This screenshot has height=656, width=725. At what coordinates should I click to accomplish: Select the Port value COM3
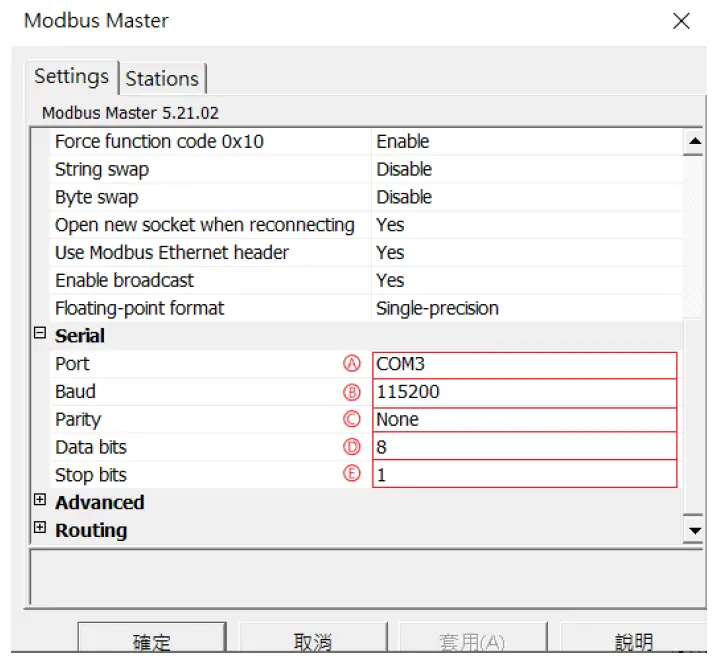click(525, 365)
